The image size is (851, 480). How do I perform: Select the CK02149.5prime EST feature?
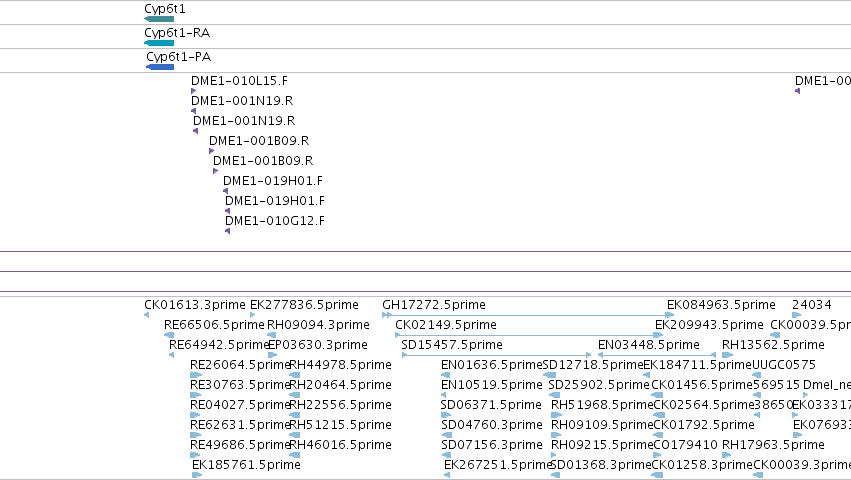[x=529, y=335]
